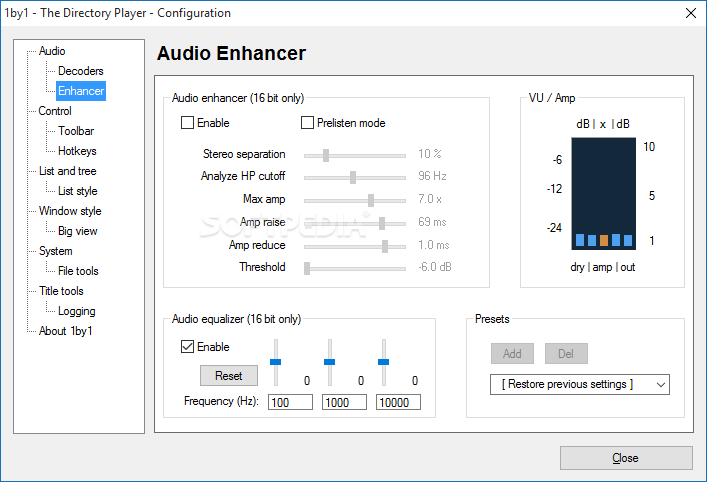Click the Stereo separation slider
This screenshot has height=482, width=707.
(x=355, y=156)
